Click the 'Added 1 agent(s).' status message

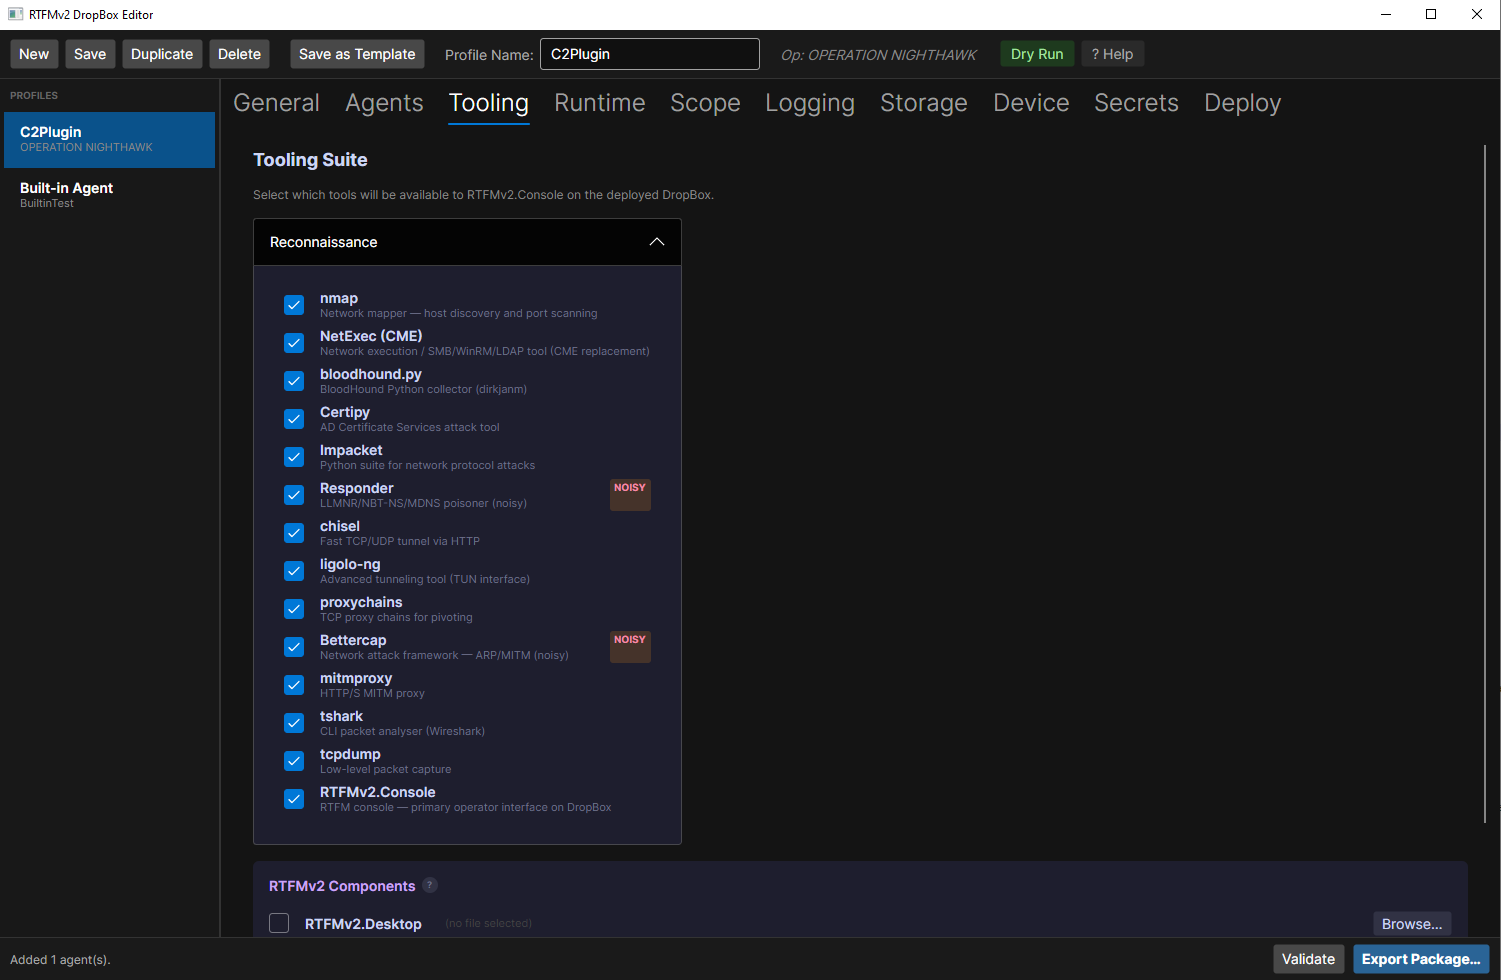point(60,959)
